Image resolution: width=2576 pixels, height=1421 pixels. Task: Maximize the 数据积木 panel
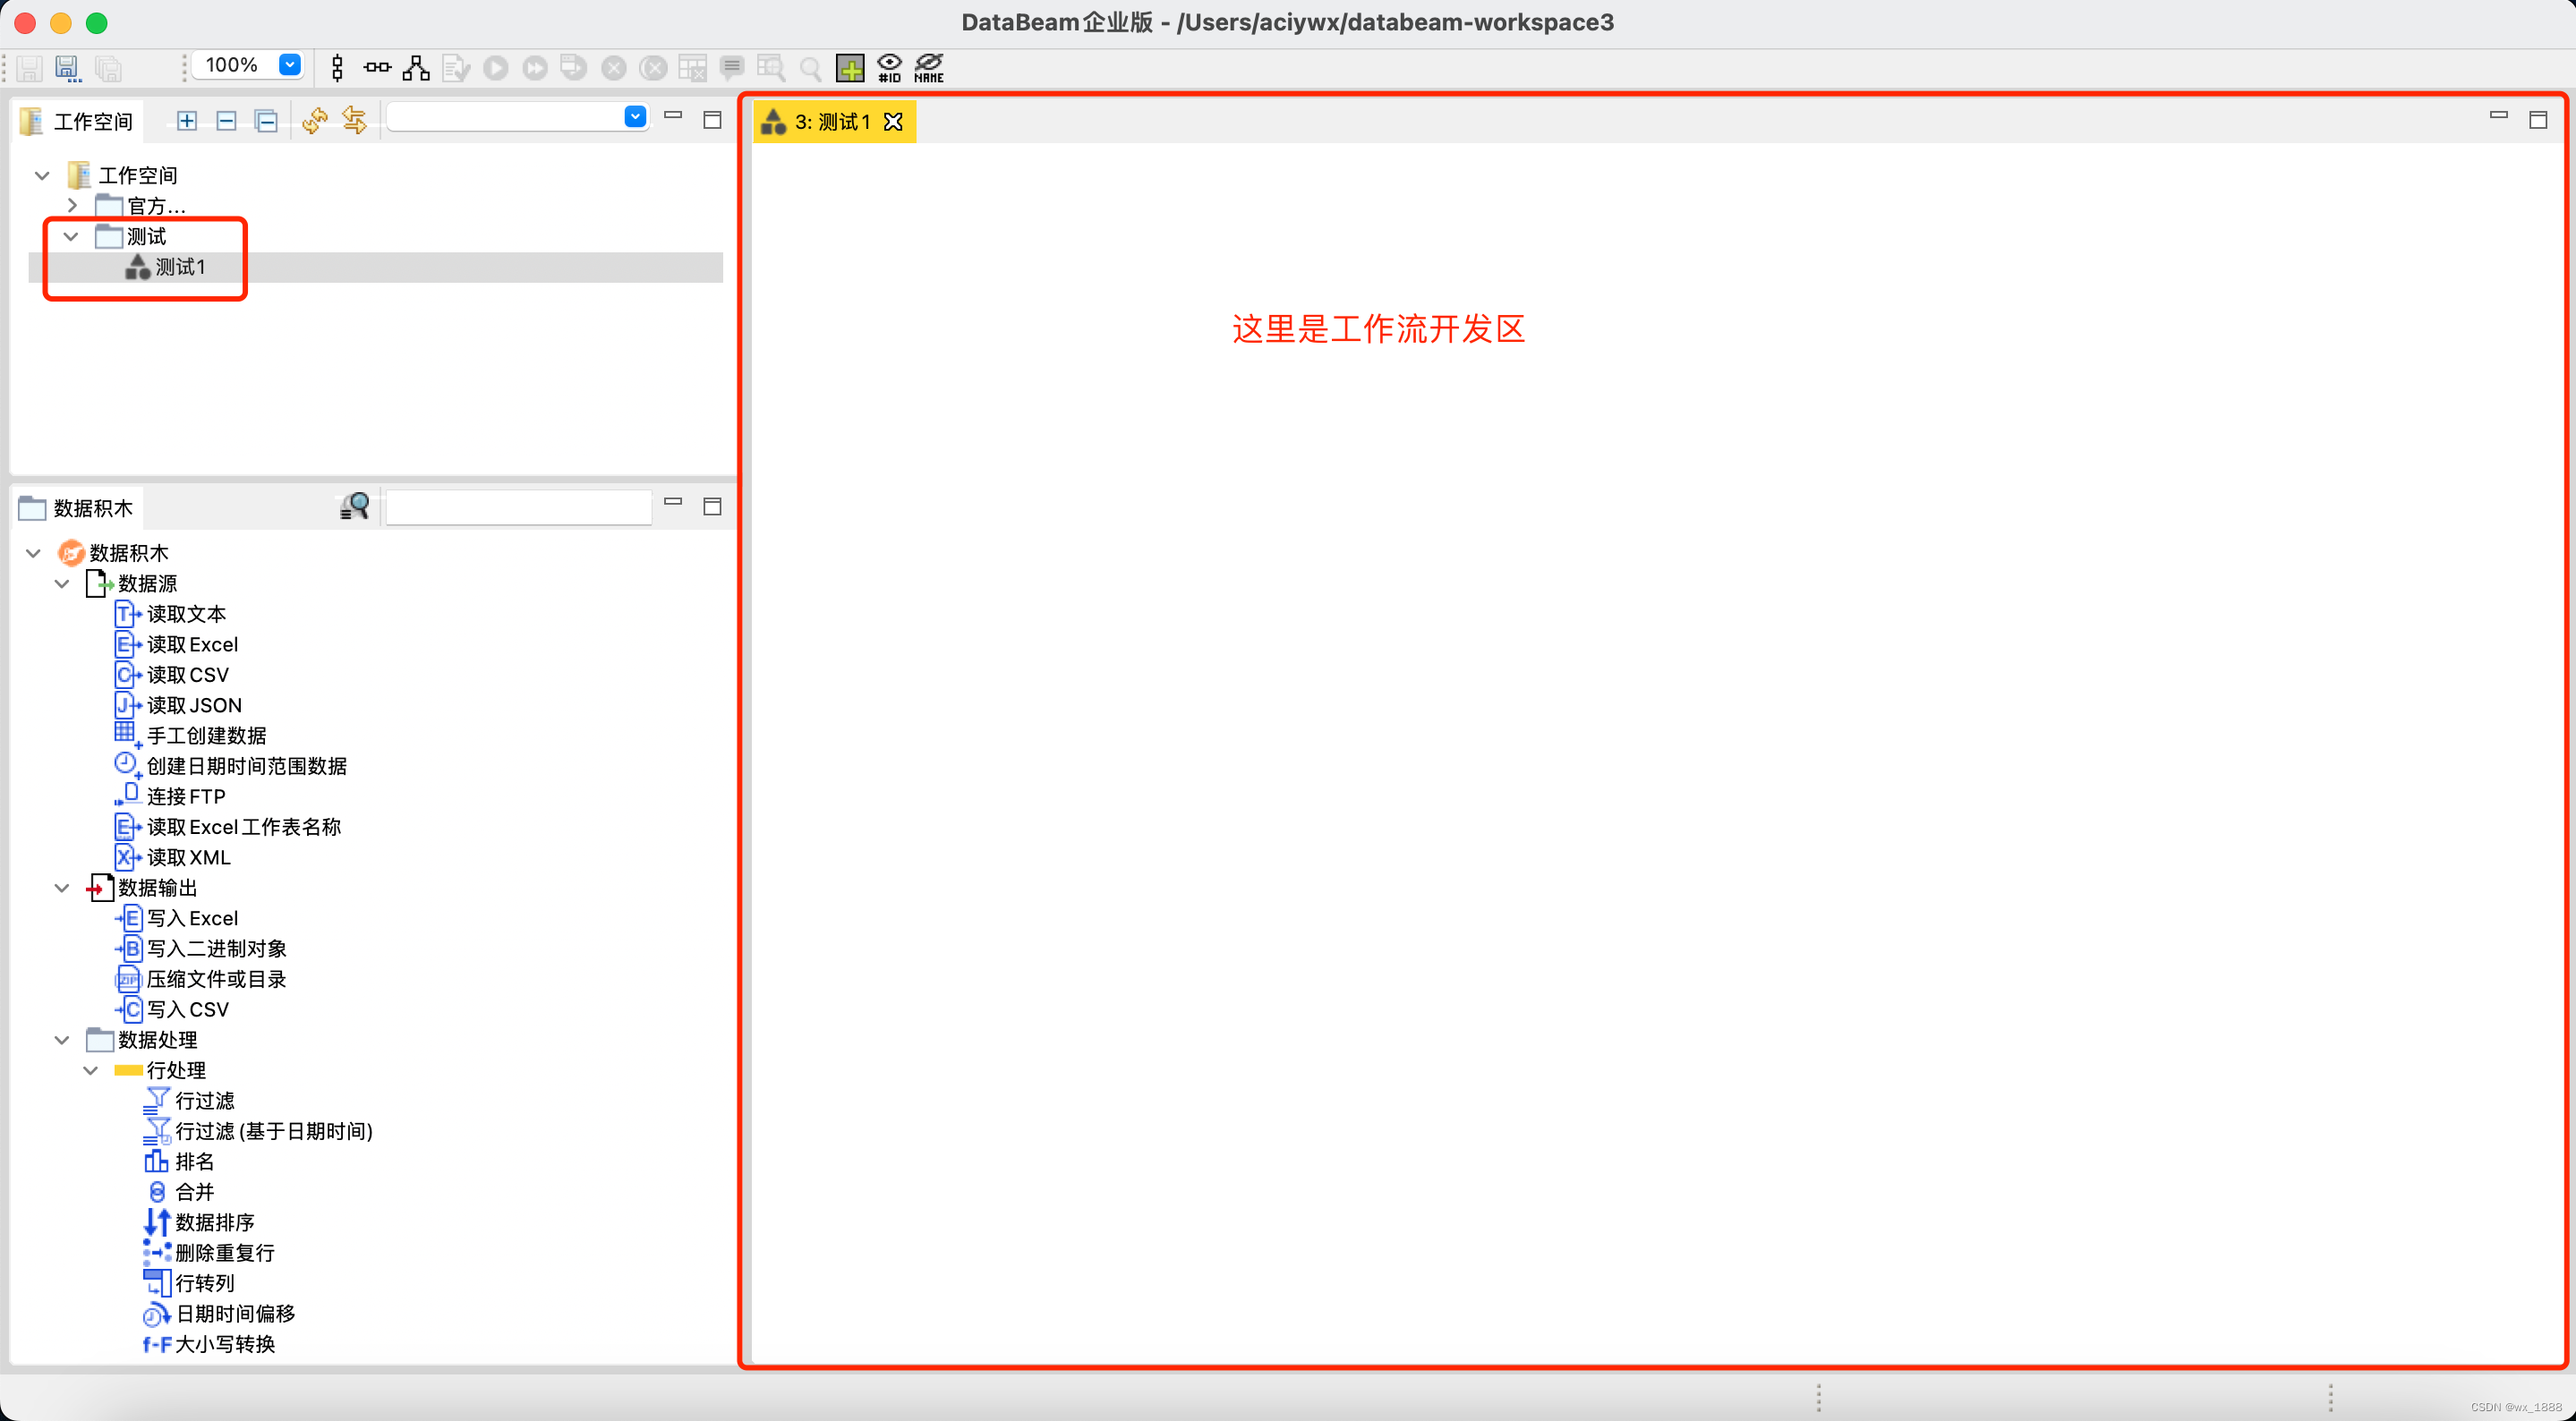[712, 507]
